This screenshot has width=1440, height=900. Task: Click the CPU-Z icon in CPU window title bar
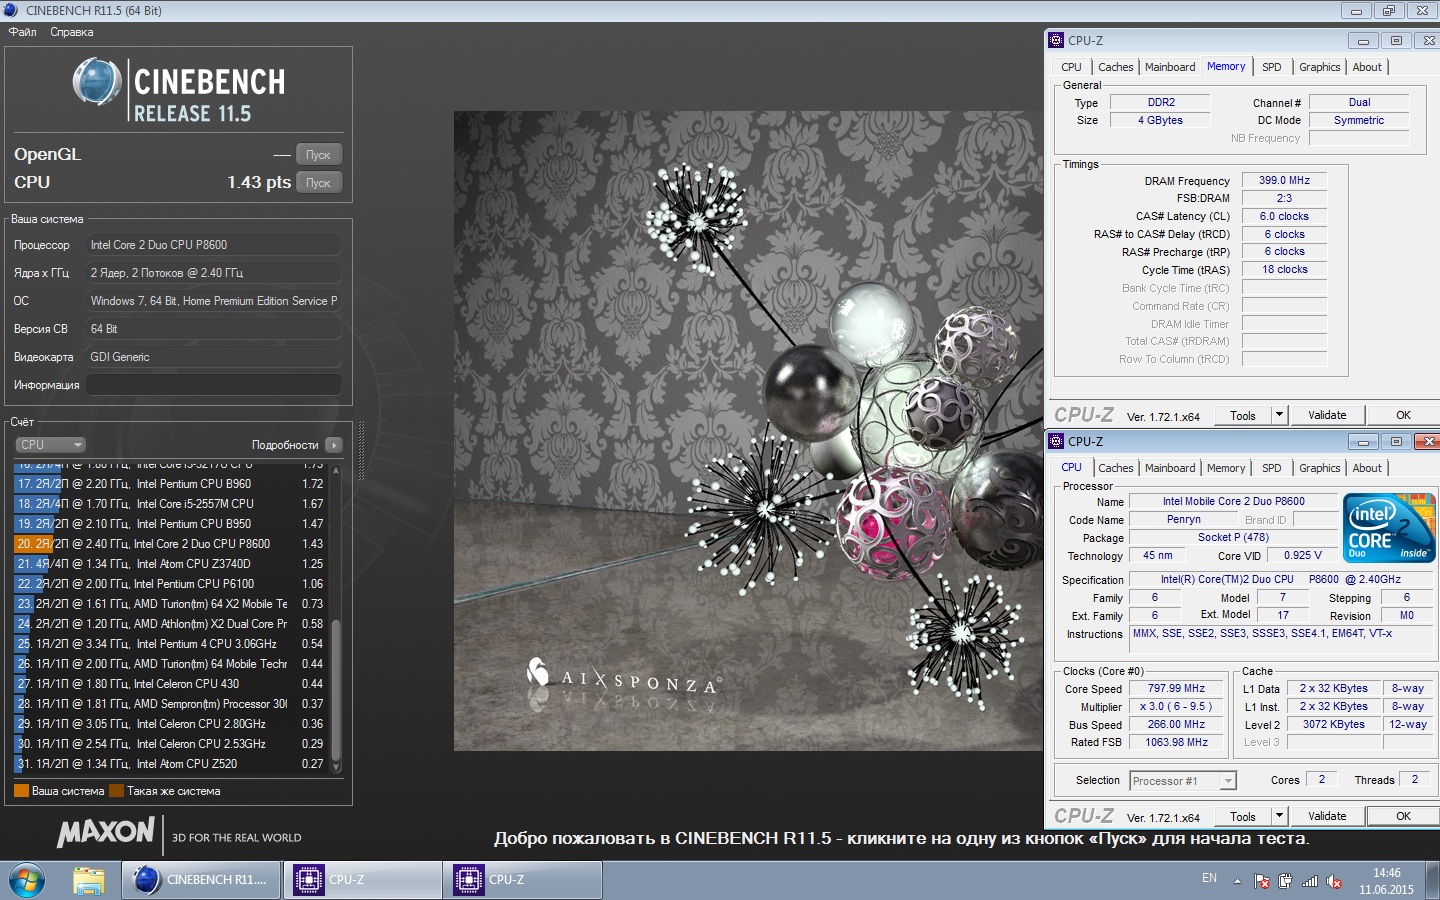(1056, 441)
